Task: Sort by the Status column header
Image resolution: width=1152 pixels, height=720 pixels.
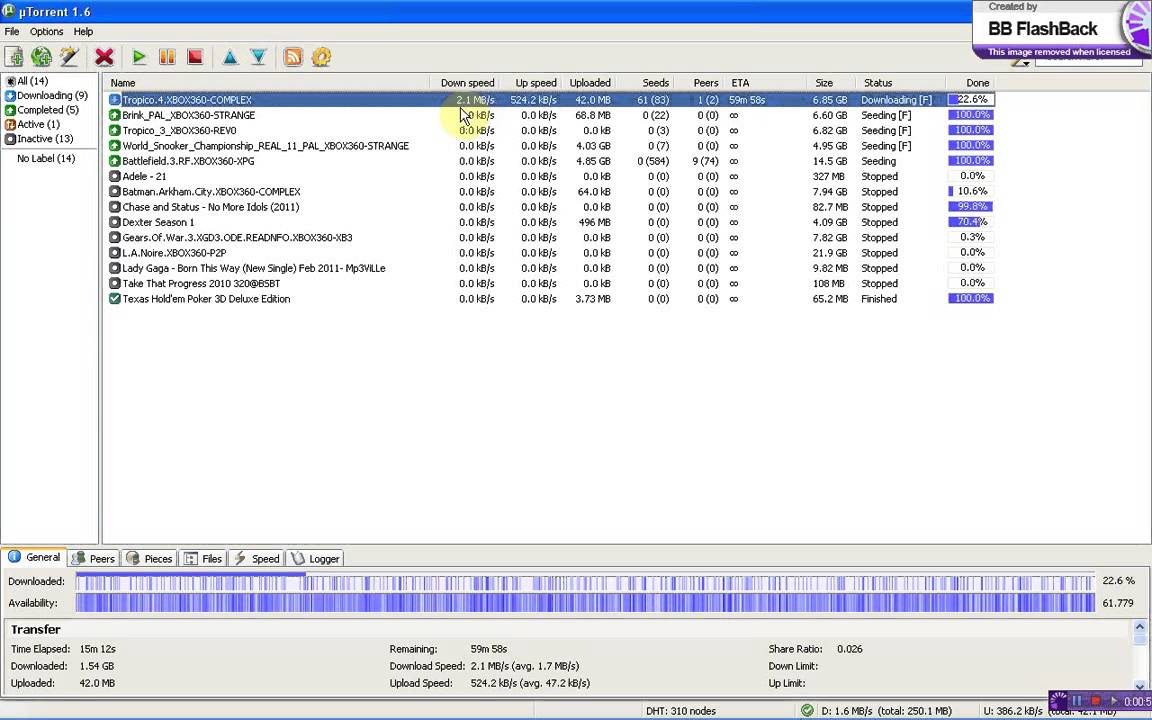Action: point(900,83)
